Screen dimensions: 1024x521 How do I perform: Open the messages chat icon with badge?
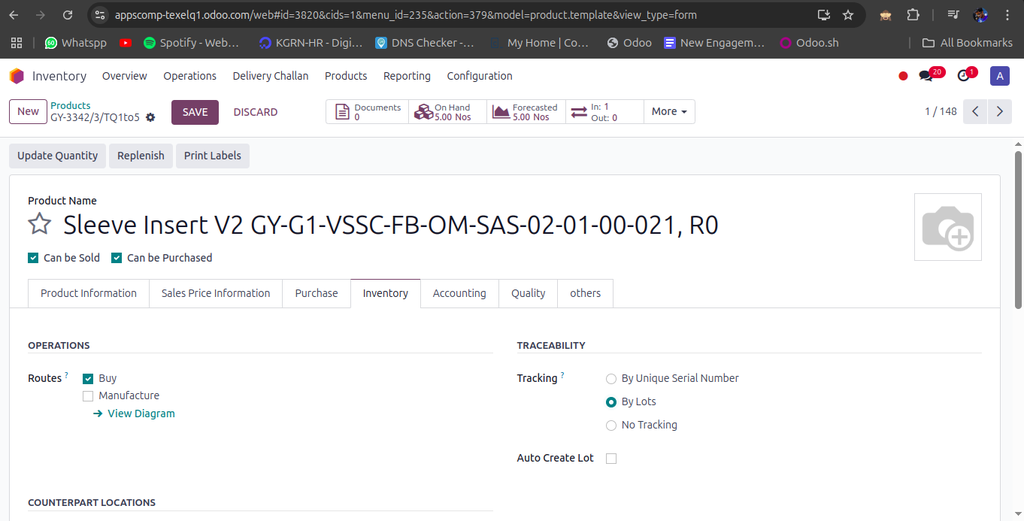click(x=927, y=76)
